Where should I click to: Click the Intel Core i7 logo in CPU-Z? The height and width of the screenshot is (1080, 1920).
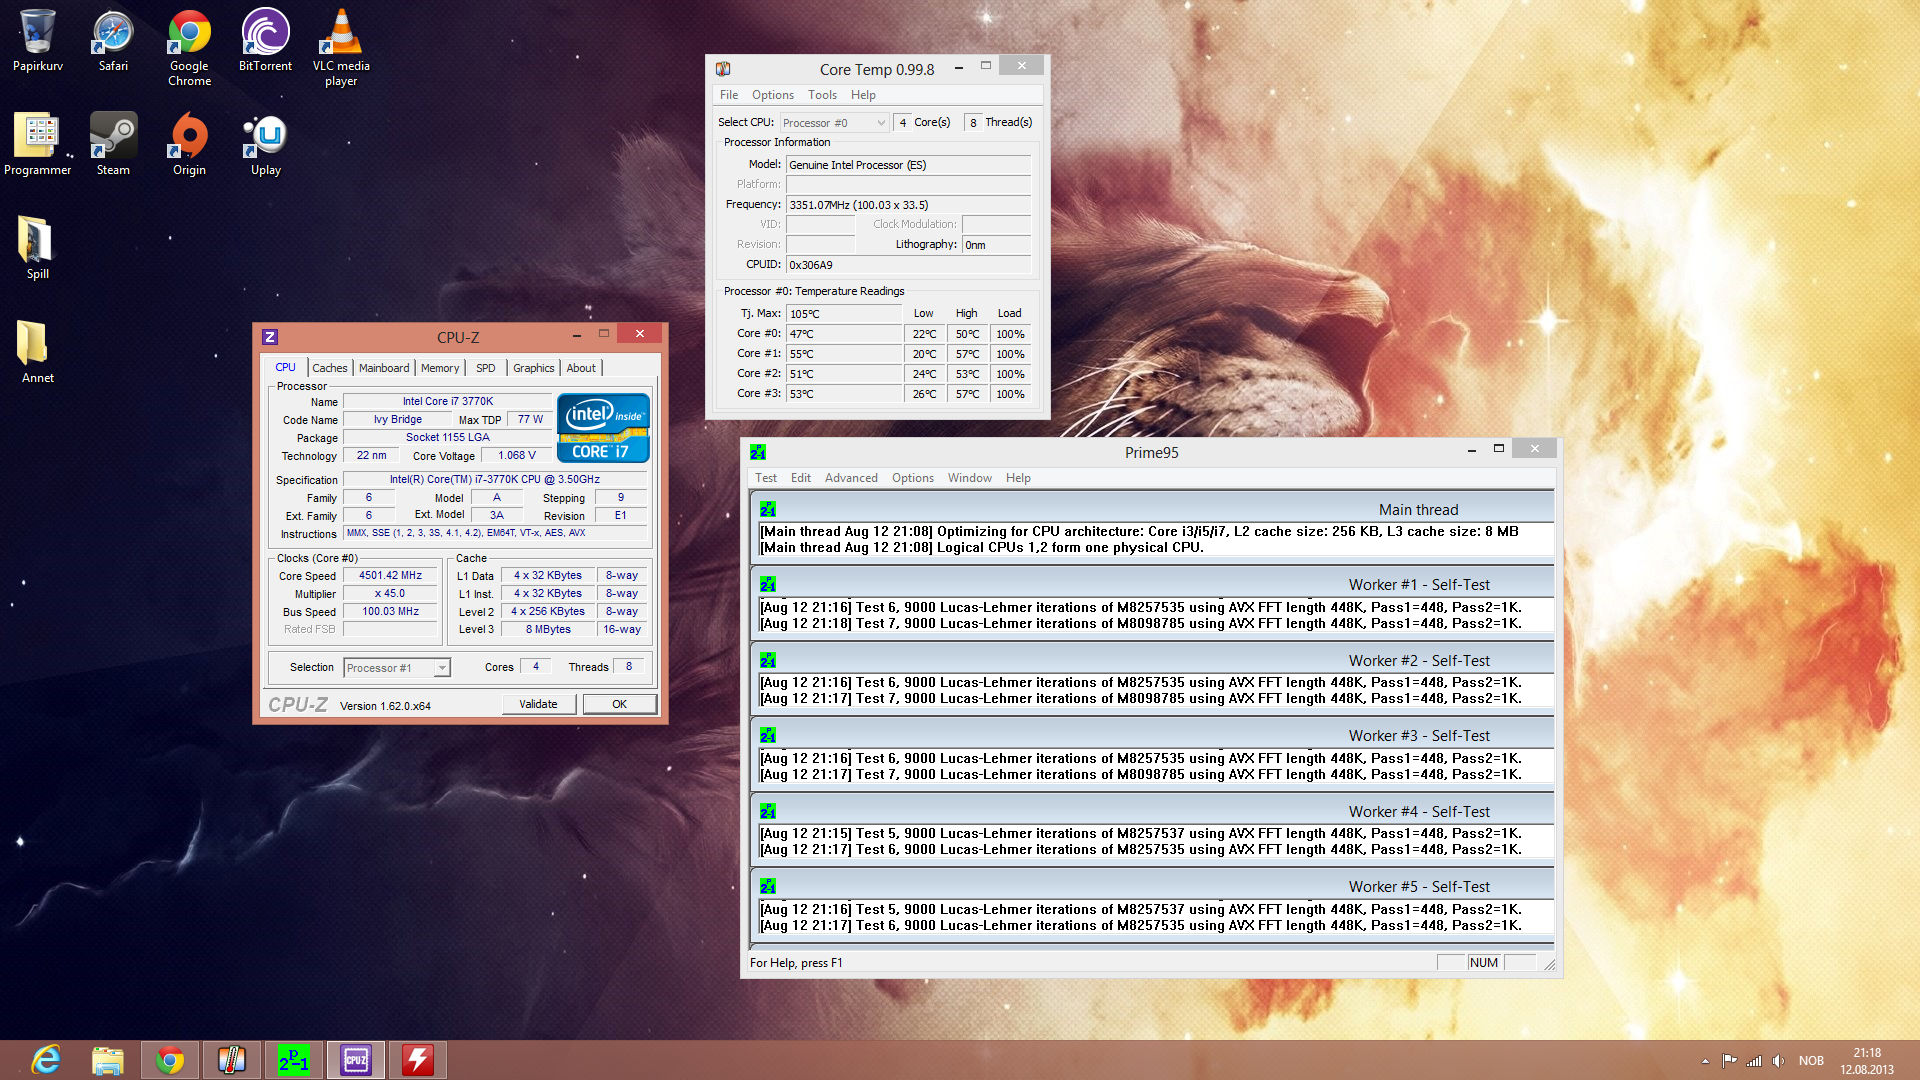pos(603,428)
